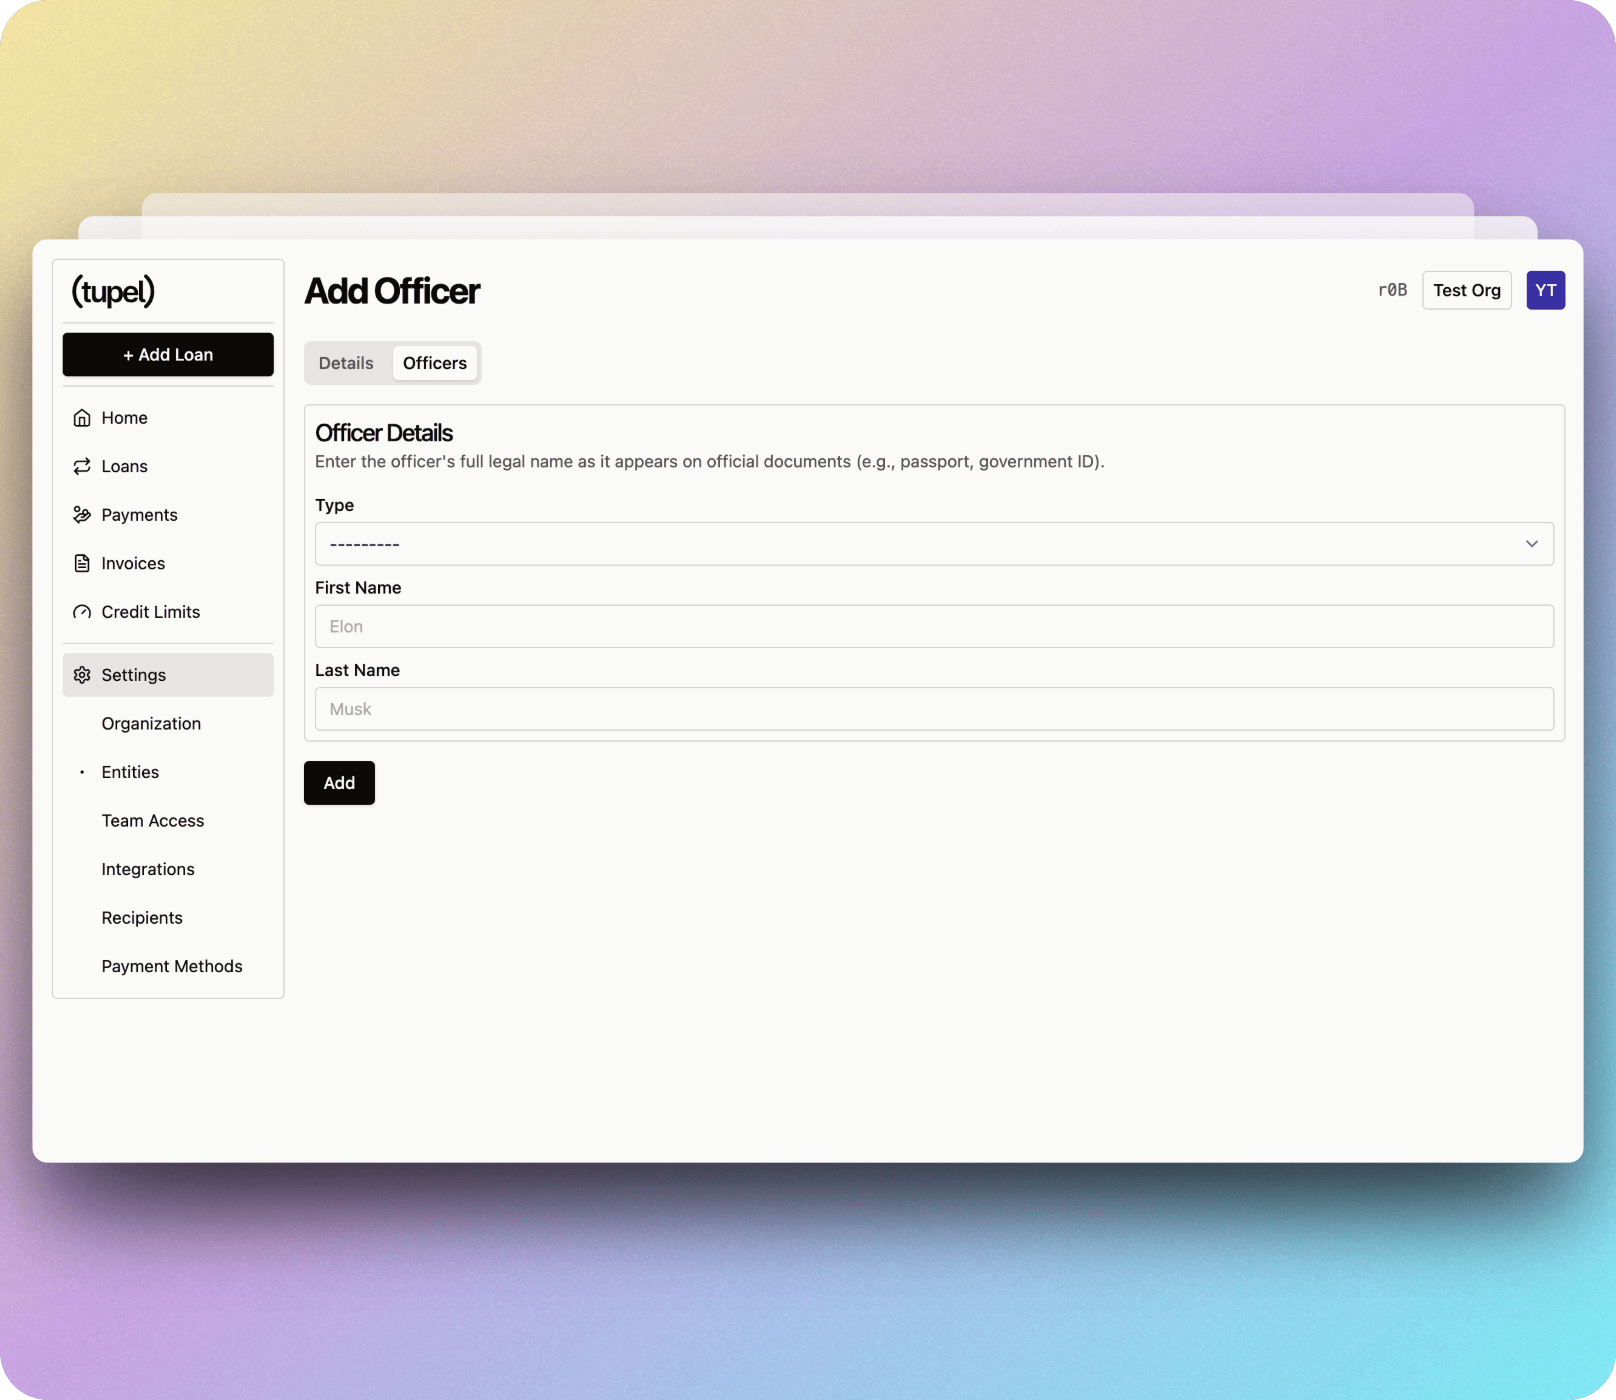Viewport: 1616px width, 1400px height.
Task: Open the Test Org organization switcher
Action: click(1466, 290)
